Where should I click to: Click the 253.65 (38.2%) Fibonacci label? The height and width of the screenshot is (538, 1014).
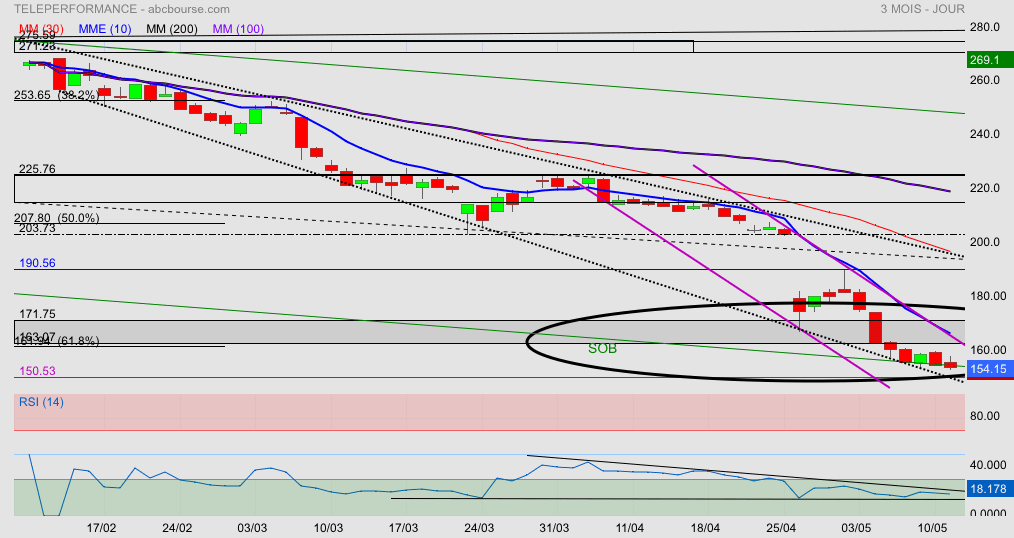tap(57, 95)
